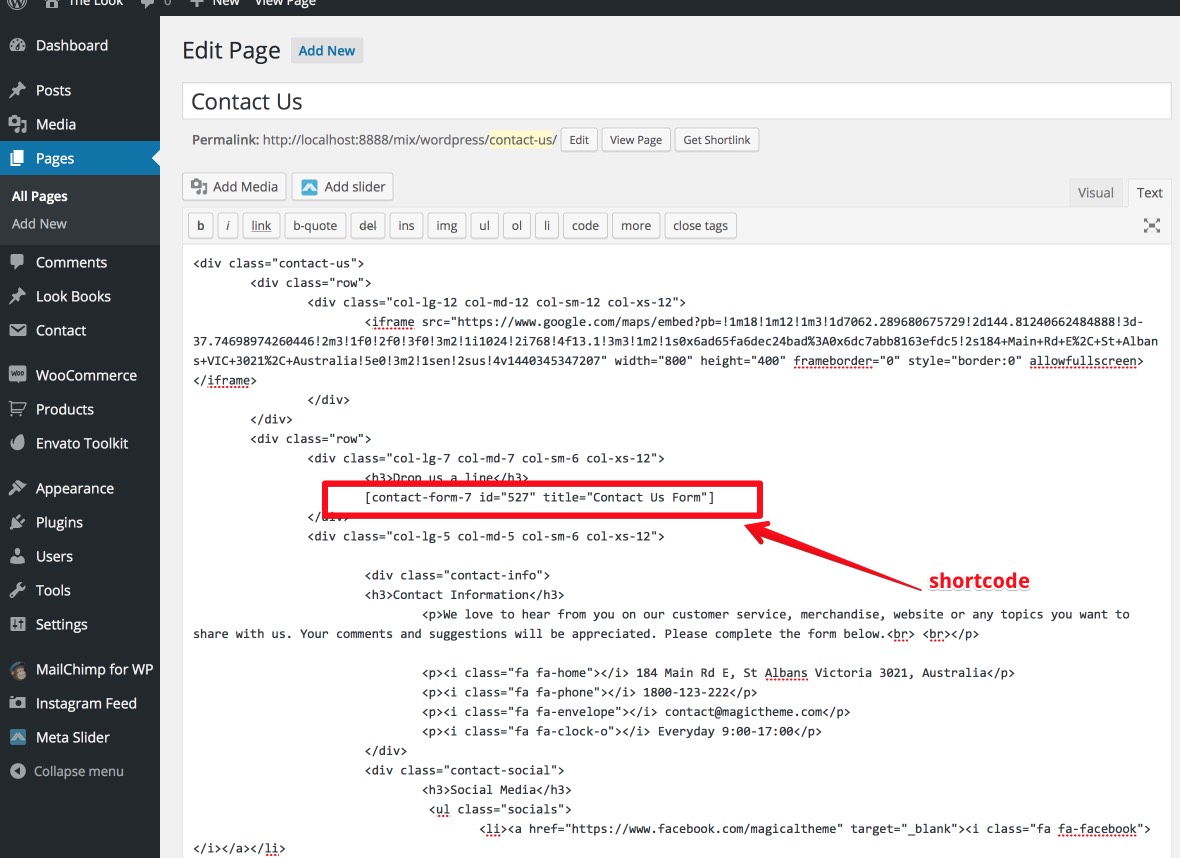The image size is (1180, 858).
Task: Click the del quicktag button
Action: click(x=368, y=226)
